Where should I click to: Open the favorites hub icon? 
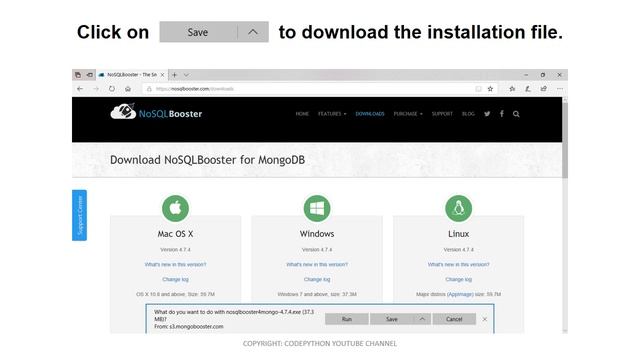tap(512, 89)
